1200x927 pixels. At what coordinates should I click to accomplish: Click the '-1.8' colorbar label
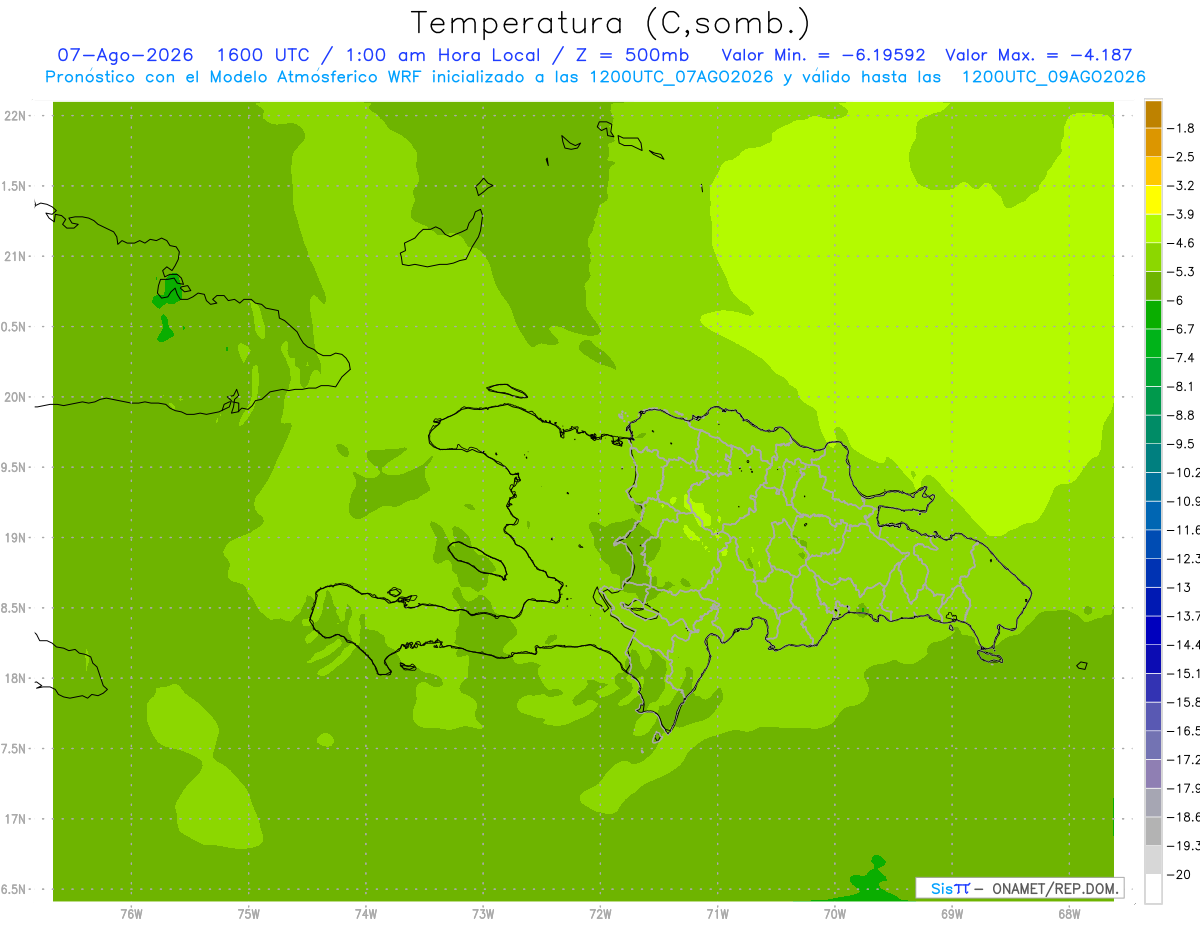pos(1181,129)
